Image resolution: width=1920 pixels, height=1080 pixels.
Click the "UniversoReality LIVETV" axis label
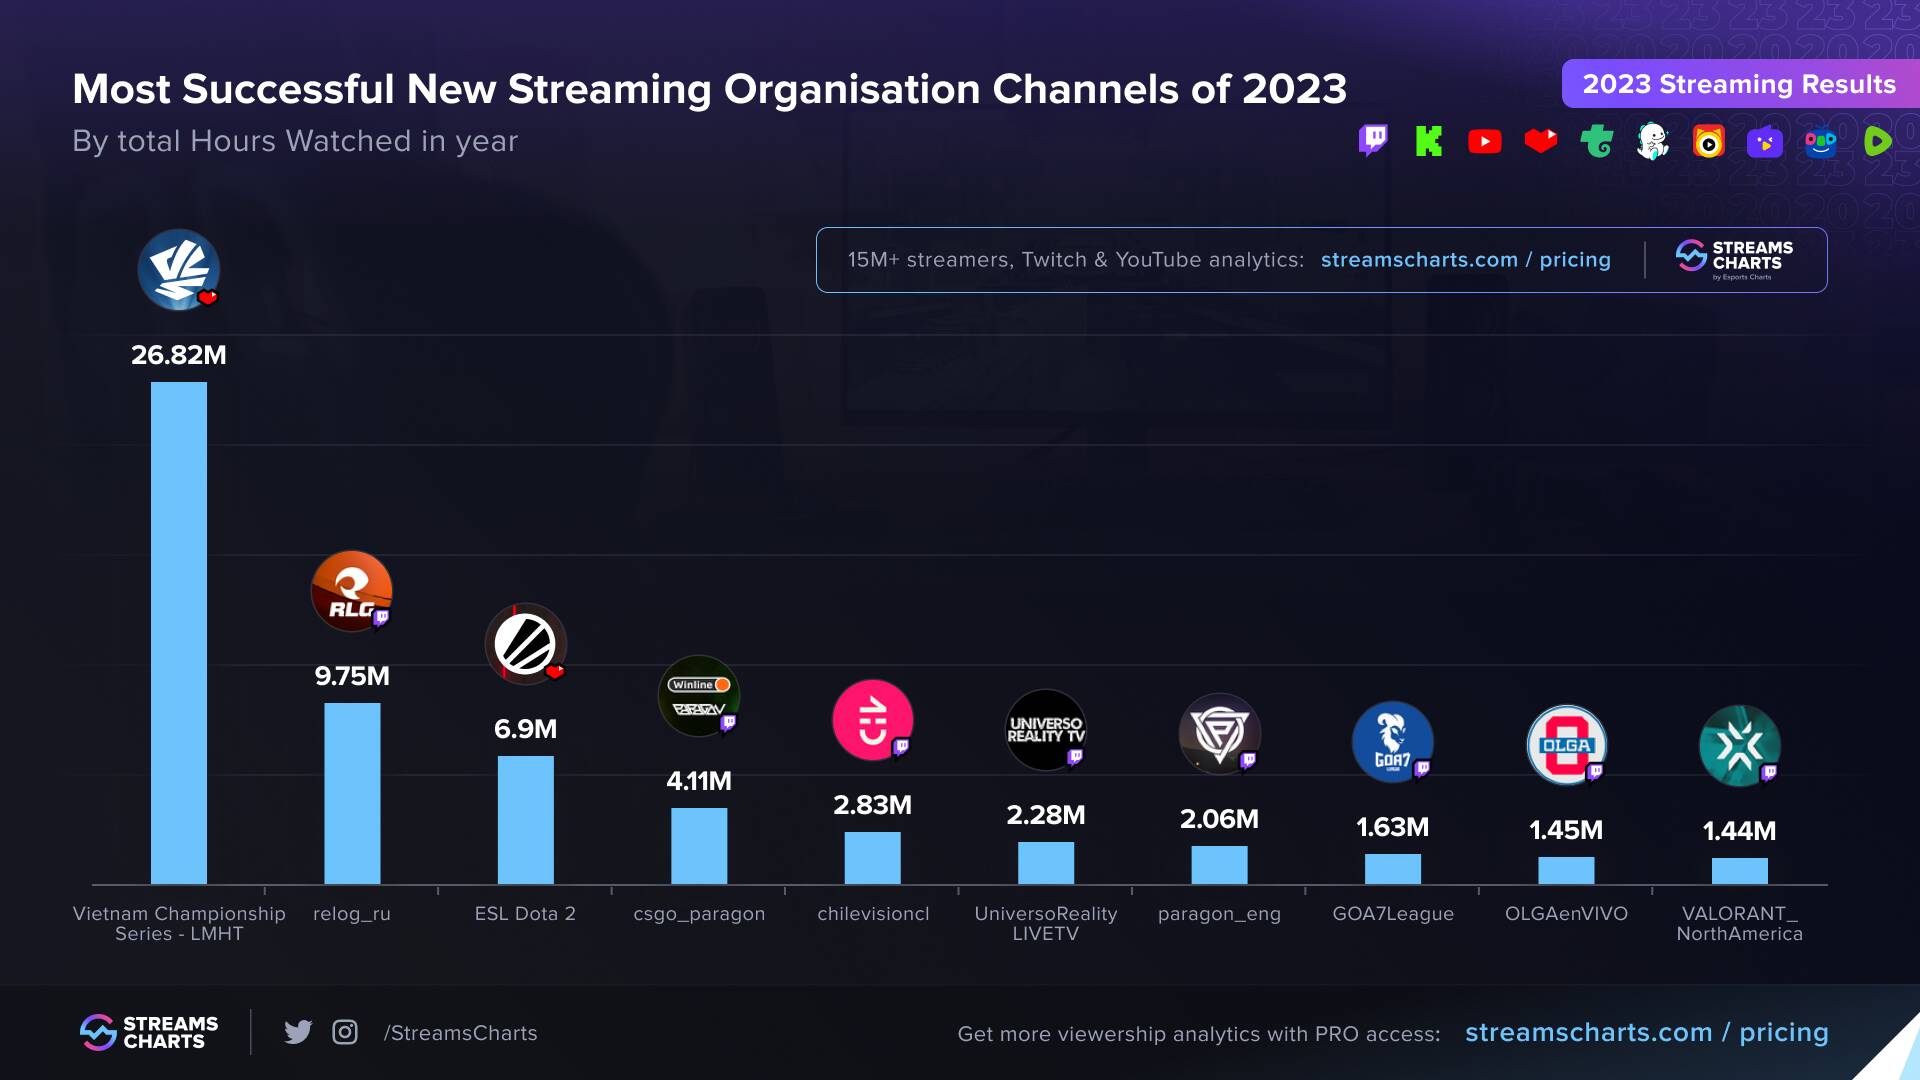(1046, 923)
